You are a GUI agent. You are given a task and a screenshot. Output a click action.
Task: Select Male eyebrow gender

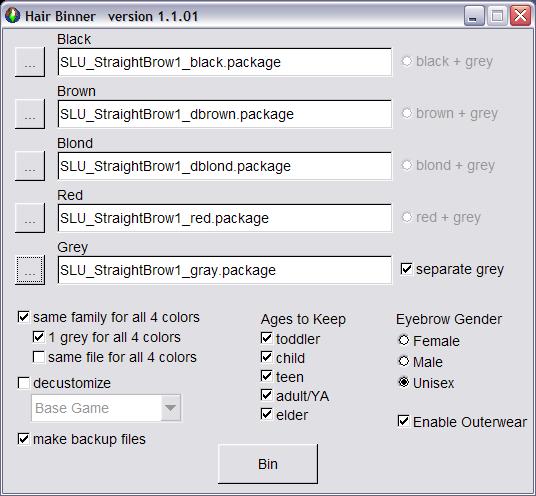click(404, 361)
